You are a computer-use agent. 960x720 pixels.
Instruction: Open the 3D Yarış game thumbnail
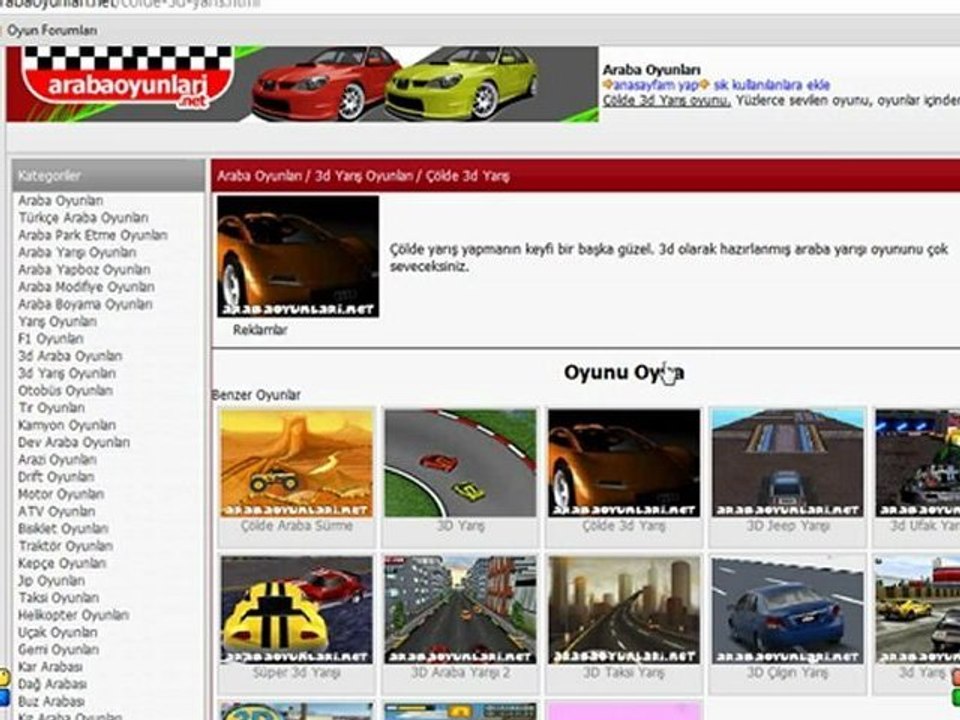pos(460,463)
